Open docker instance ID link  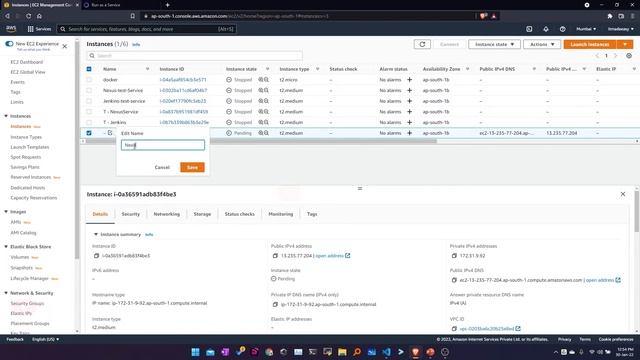(183, 80)
